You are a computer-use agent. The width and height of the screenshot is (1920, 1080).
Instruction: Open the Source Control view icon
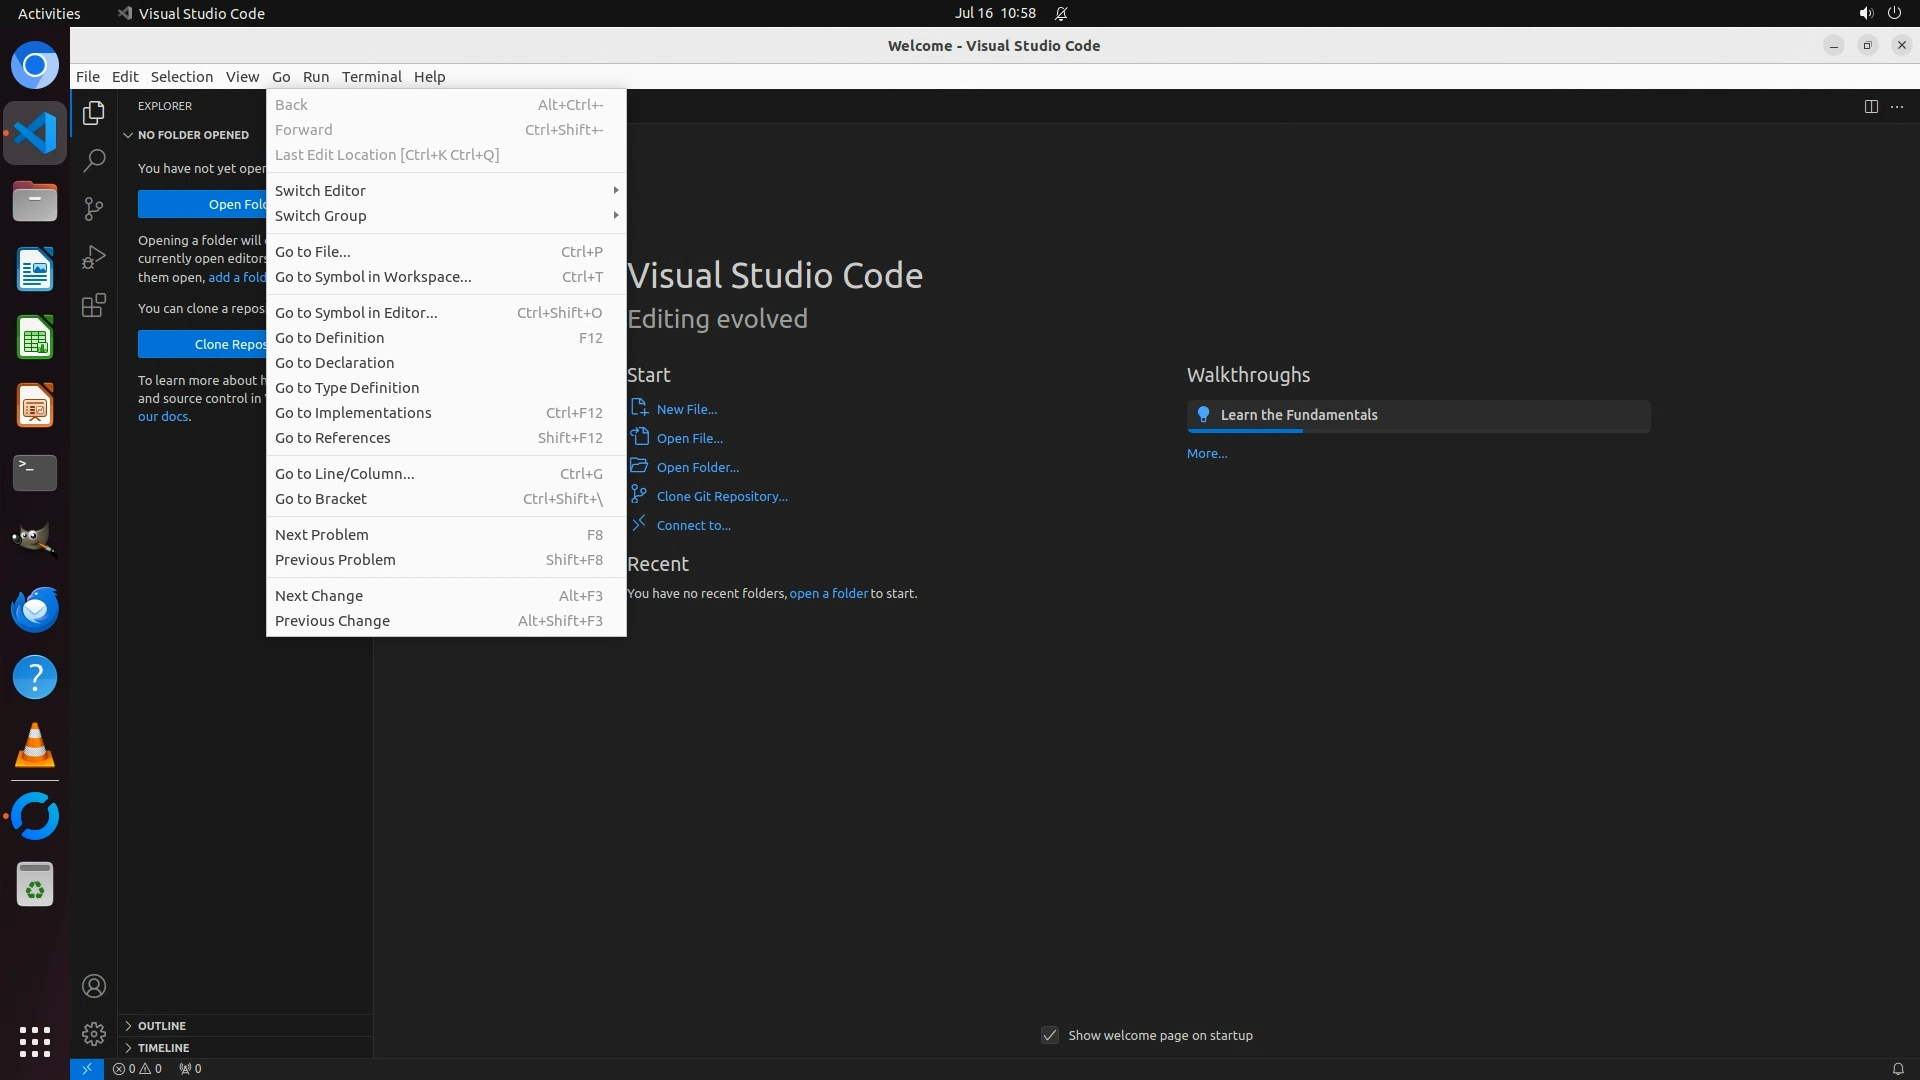click(94, 208)
